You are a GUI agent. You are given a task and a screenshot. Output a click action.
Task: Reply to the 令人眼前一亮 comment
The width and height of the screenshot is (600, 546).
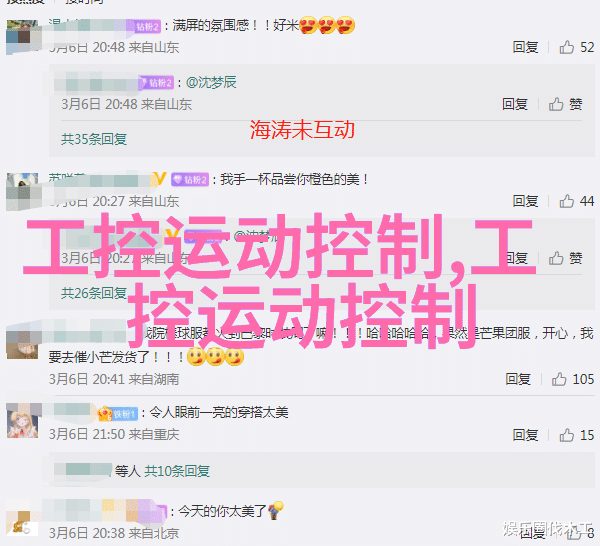point(525,435)
